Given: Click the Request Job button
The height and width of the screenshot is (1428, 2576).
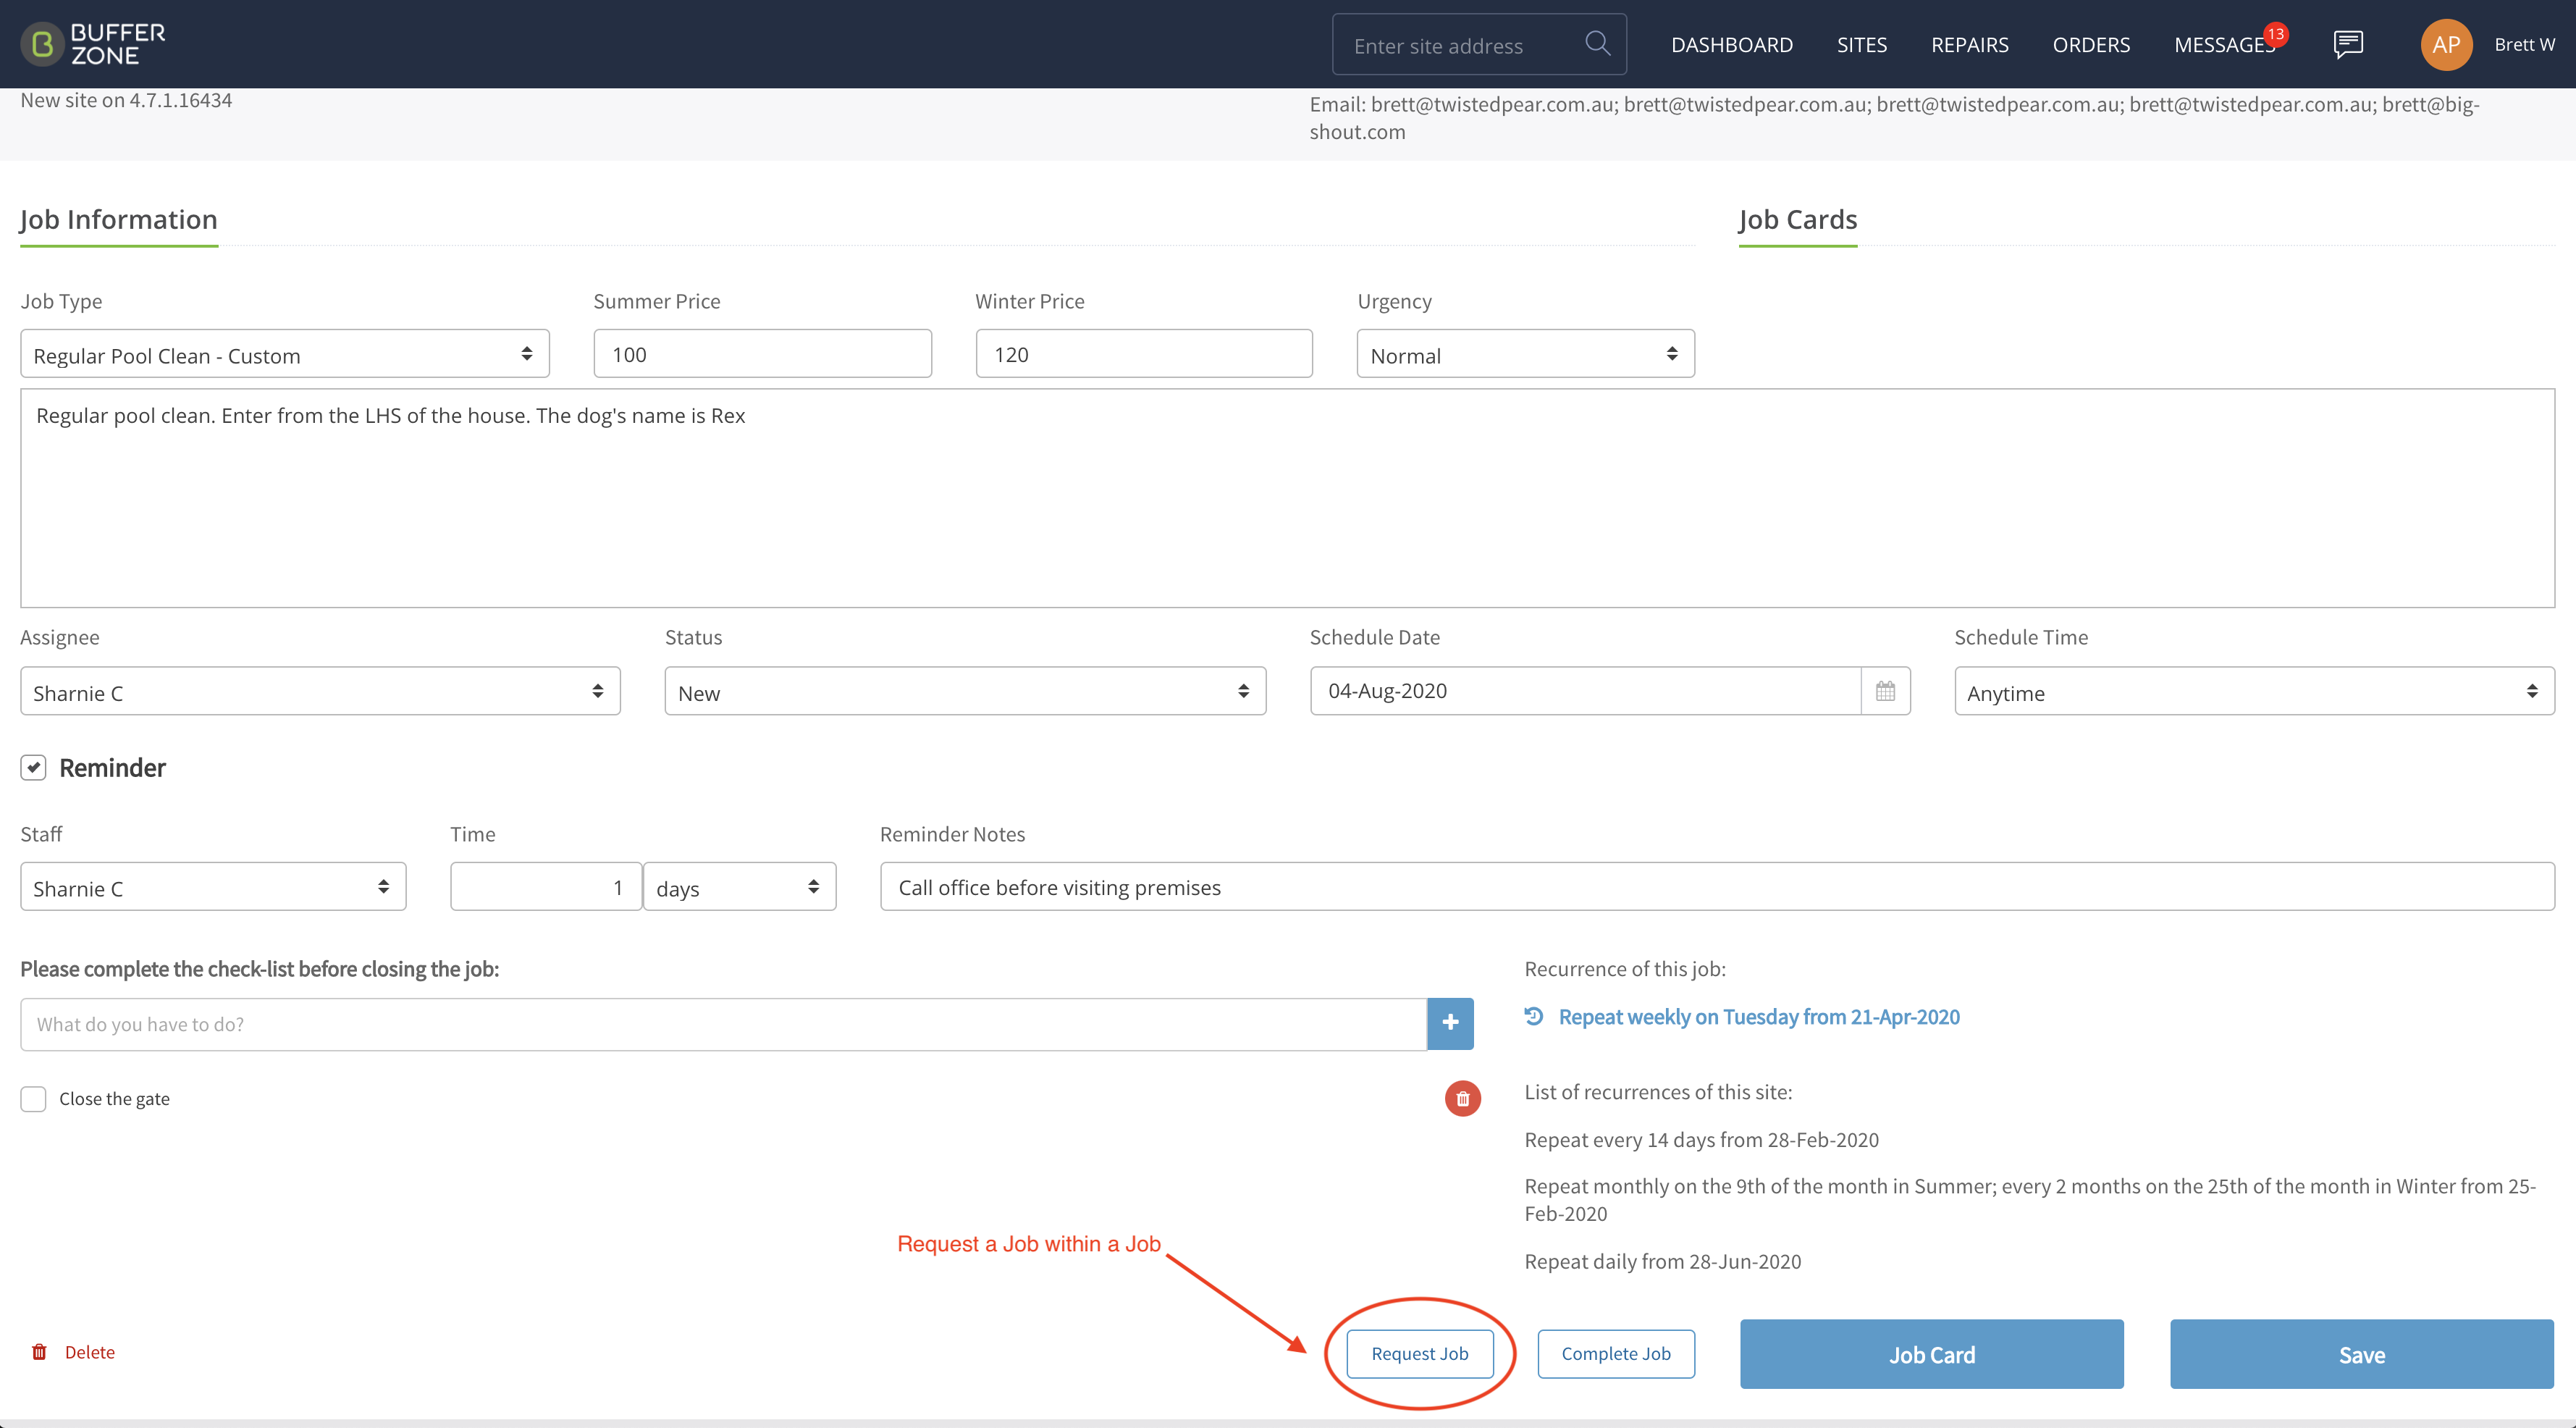Looking at the screenshot, I should pyautogui.click(x=1420, y=1354).
